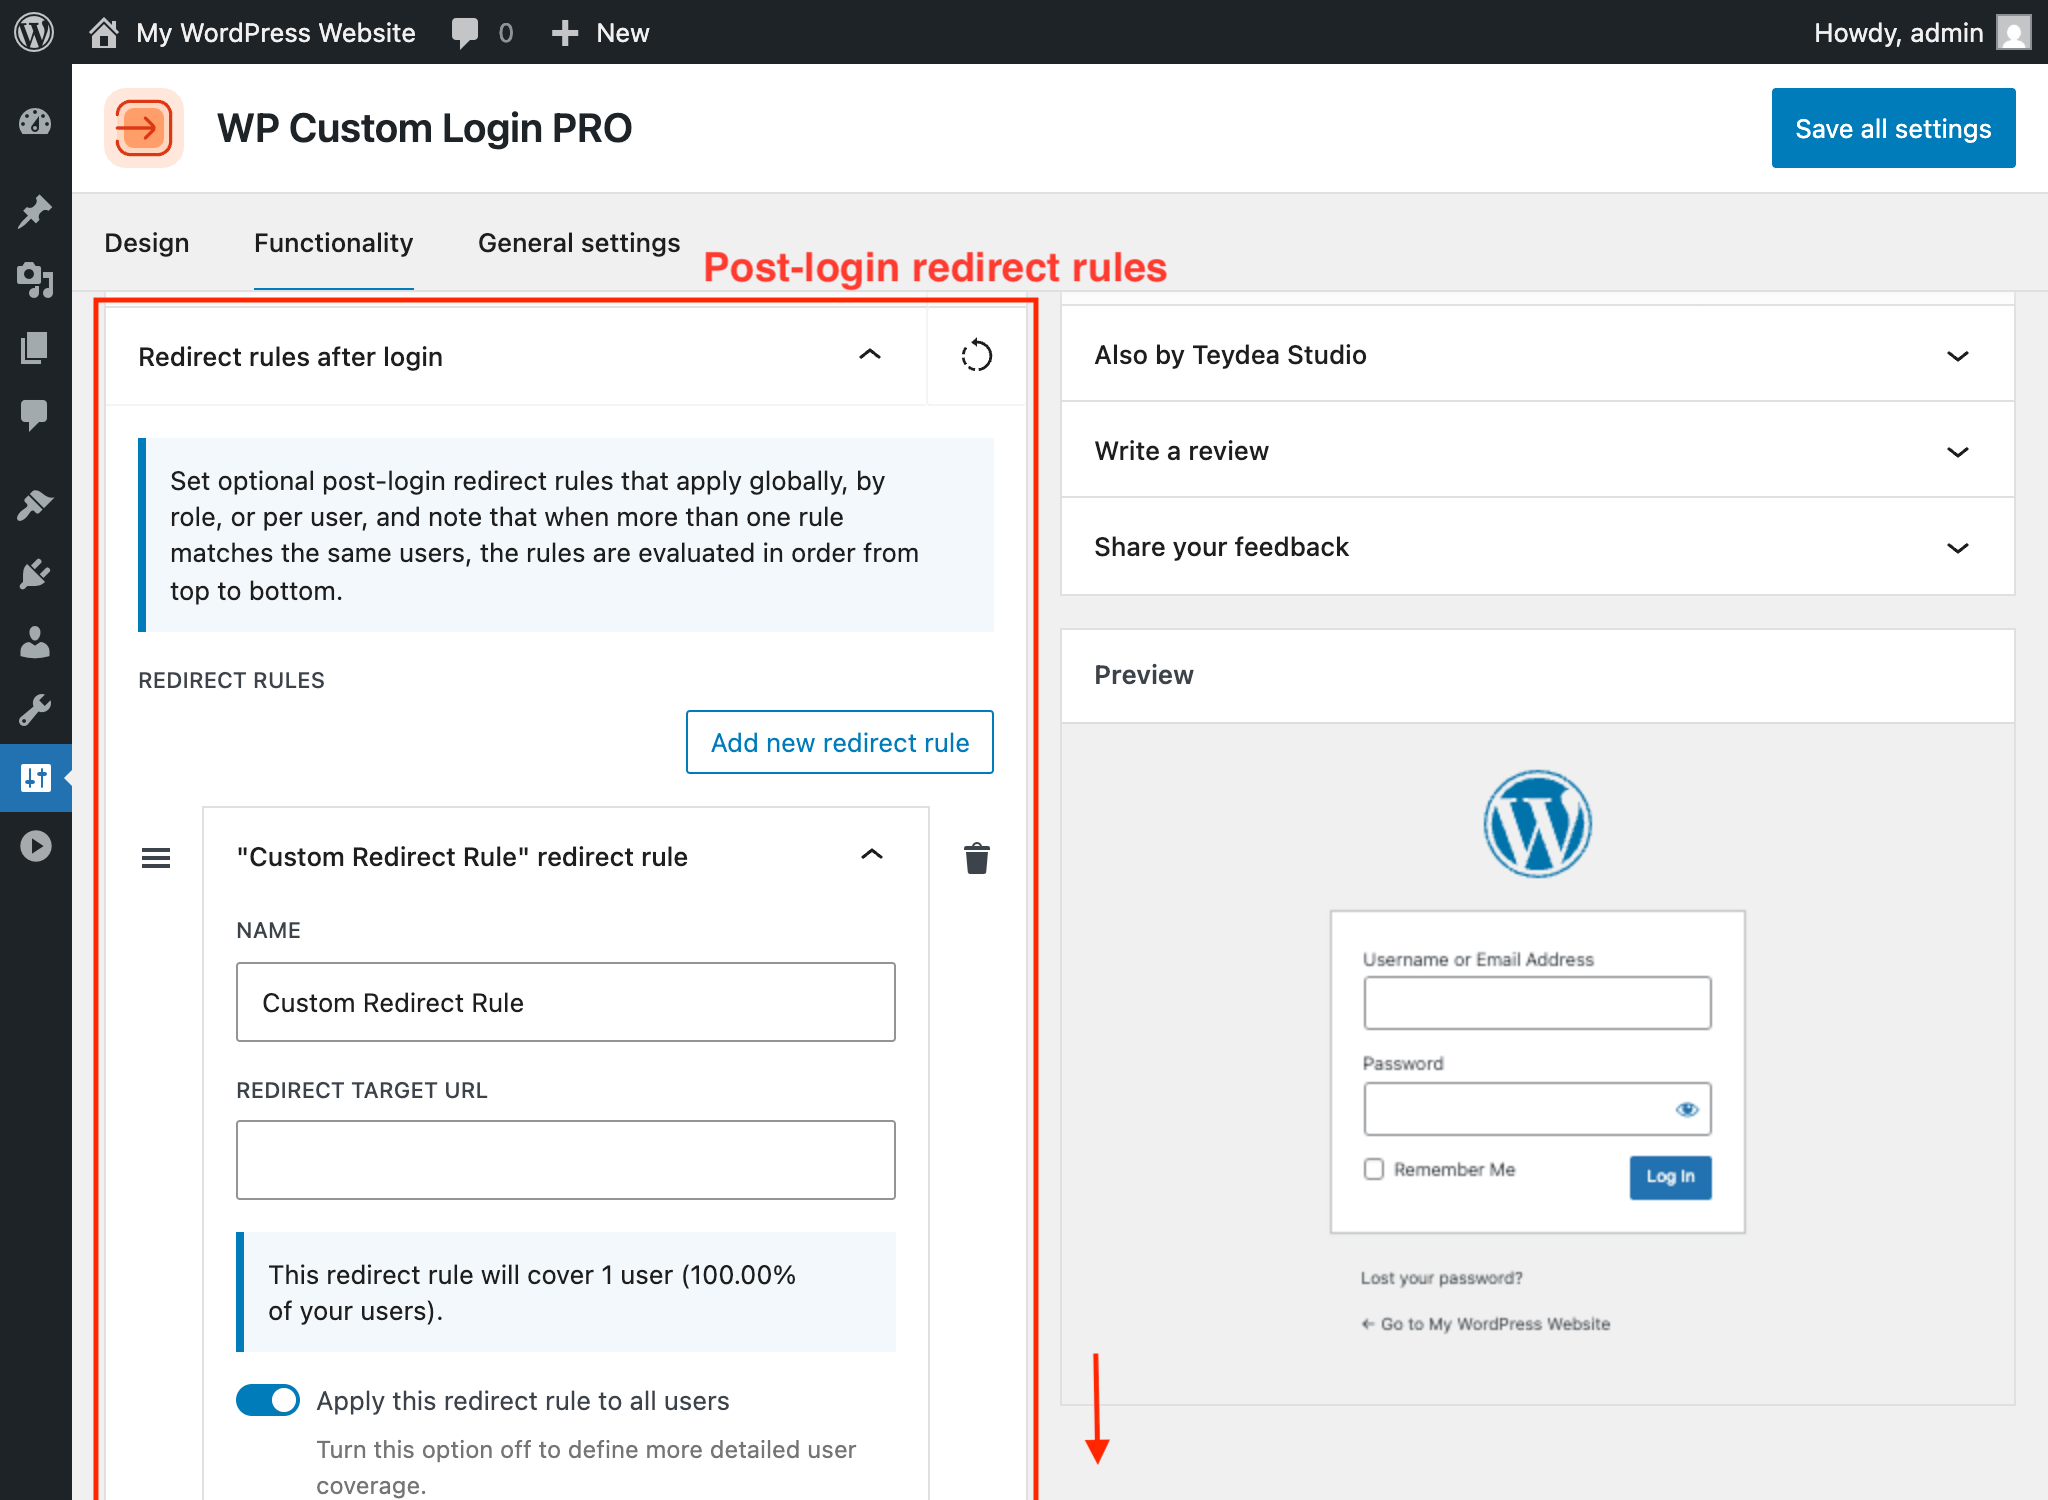Open the General settings tab
The image size is (2048, 1500).
pyautogui.click(x=578, y=242)
